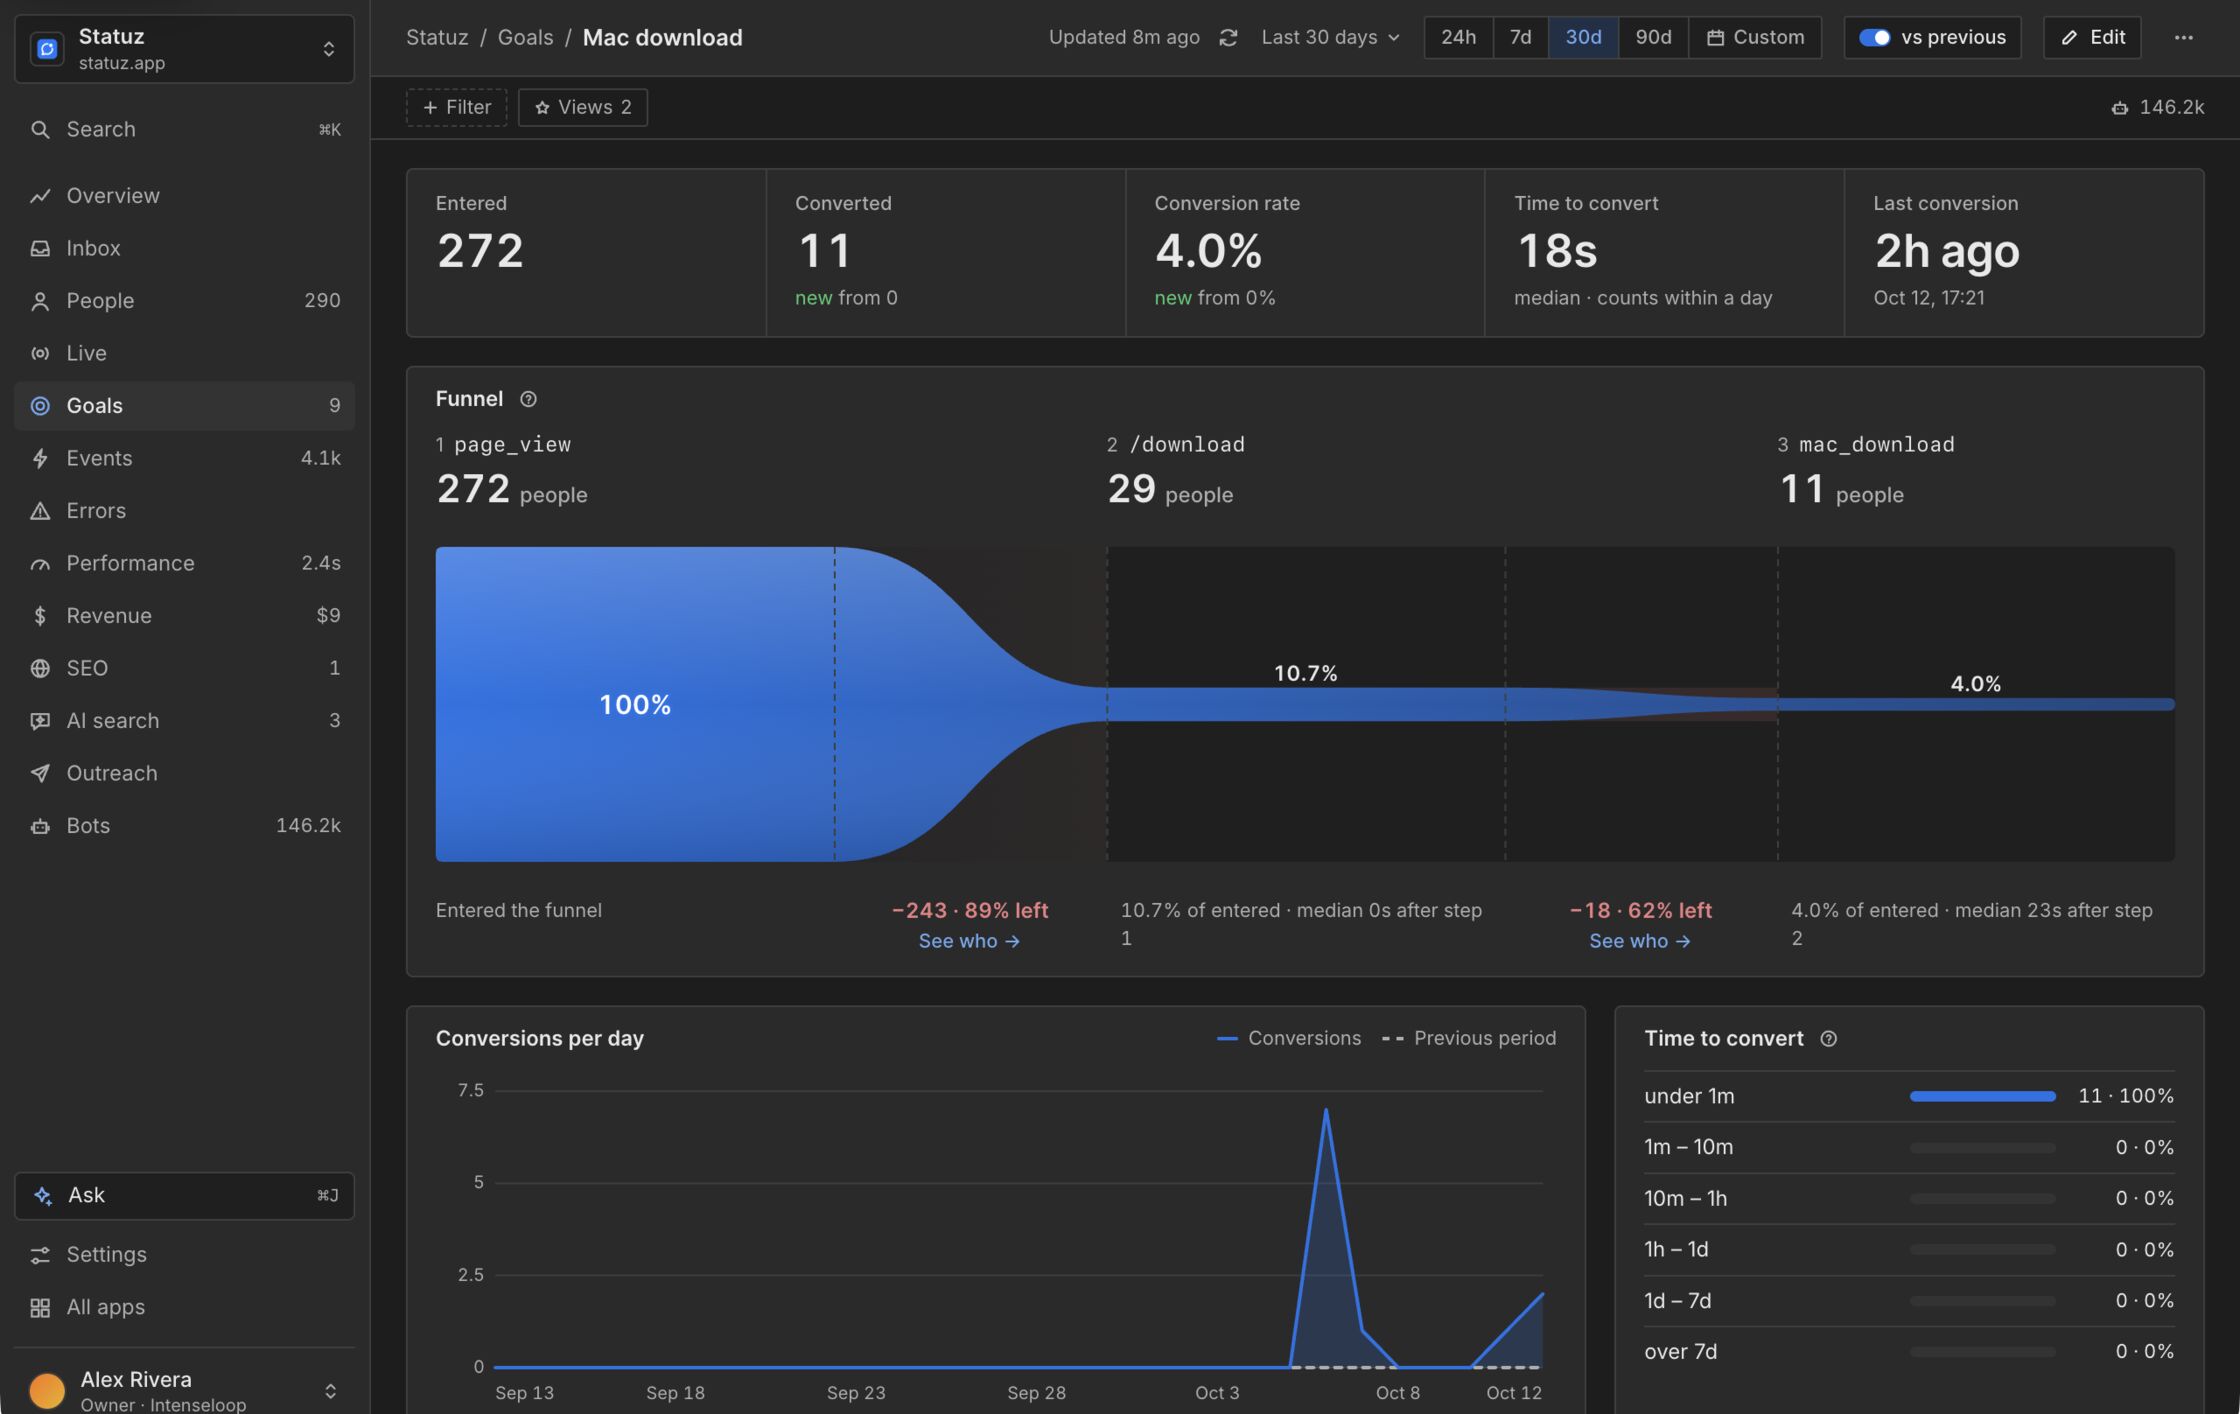Click the Edit button

coord(2092,37)
